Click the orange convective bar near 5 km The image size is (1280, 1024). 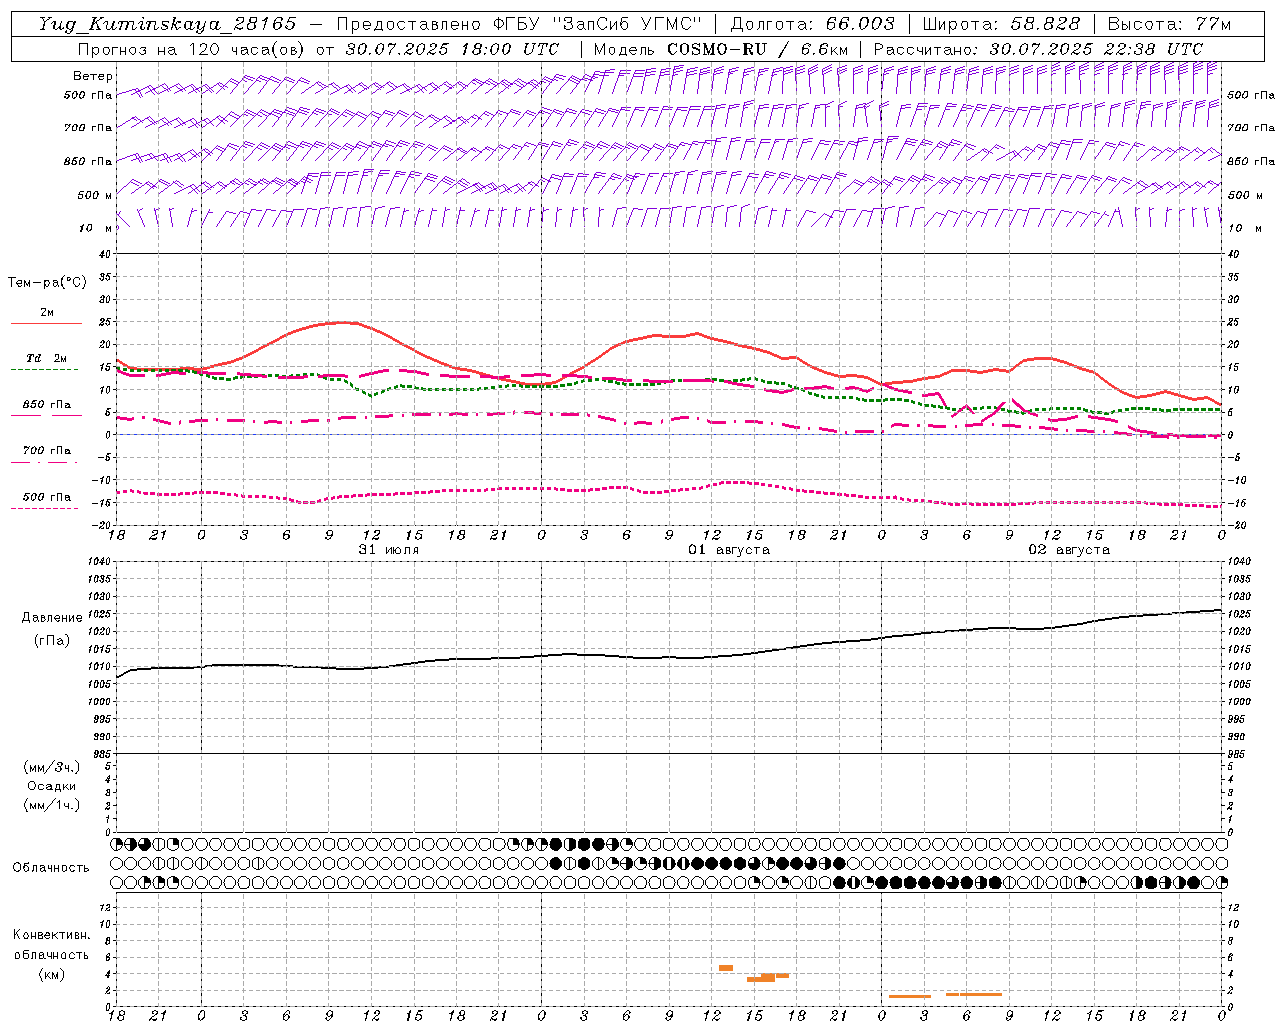(726, 968)
